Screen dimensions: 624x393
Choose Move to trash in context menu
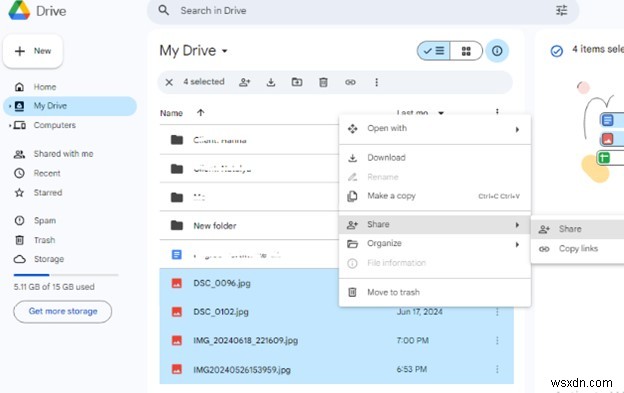[x=435, y=292]
